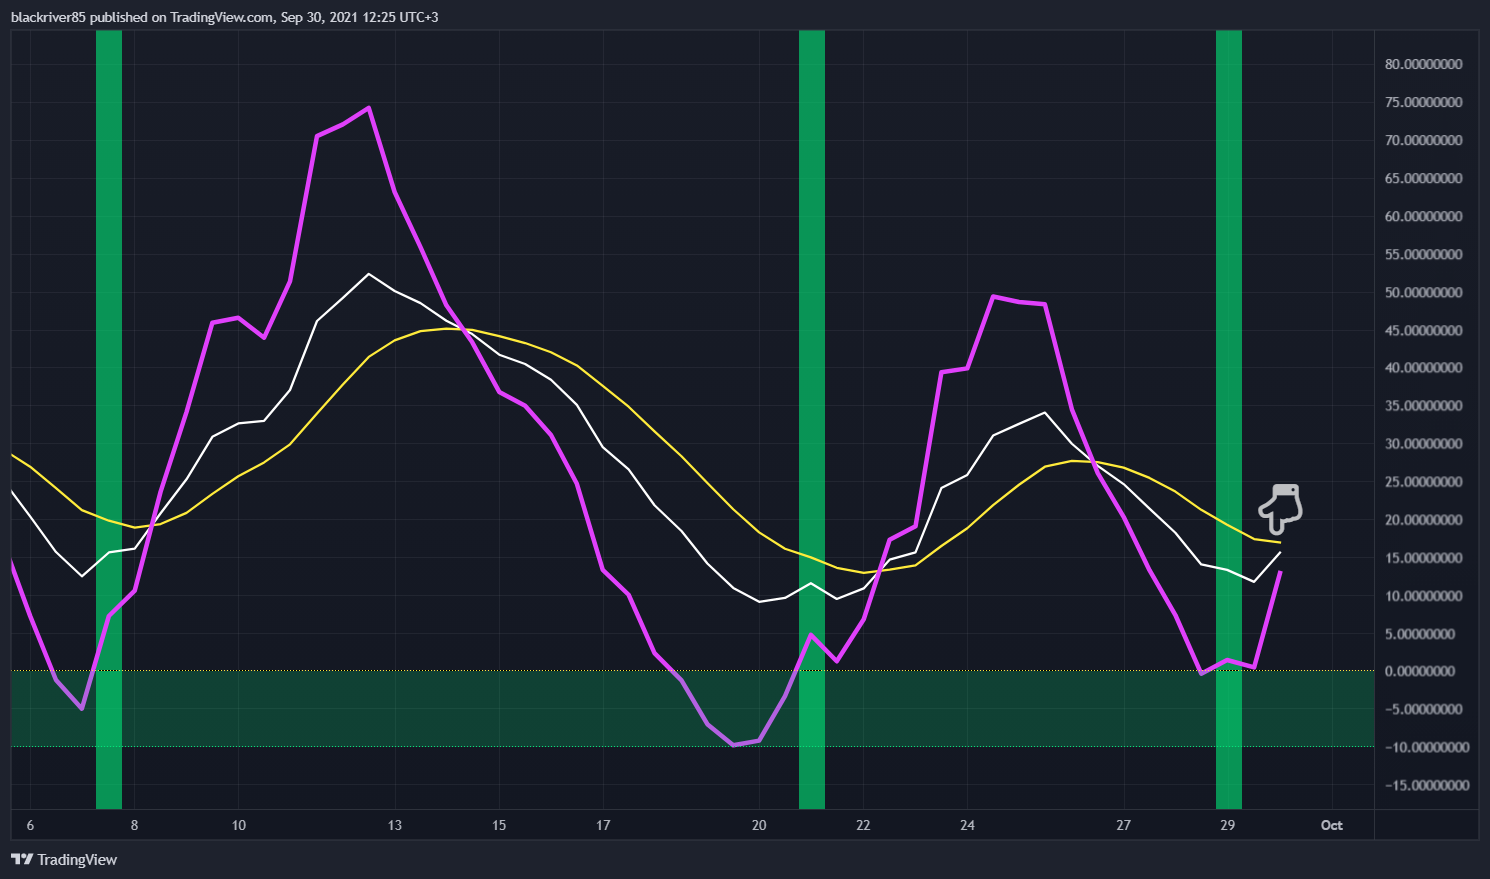Image resolution: width=1490 pixels, height=879 pixels.
Task: Select the green vertical band before date 8
Action: pyautogui.click(x=109, y=419)
